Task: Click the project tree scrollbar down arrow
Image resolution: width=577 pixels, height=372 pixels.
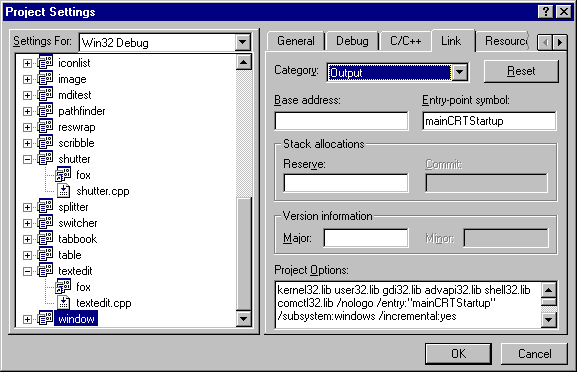Action: pos(244,319)
